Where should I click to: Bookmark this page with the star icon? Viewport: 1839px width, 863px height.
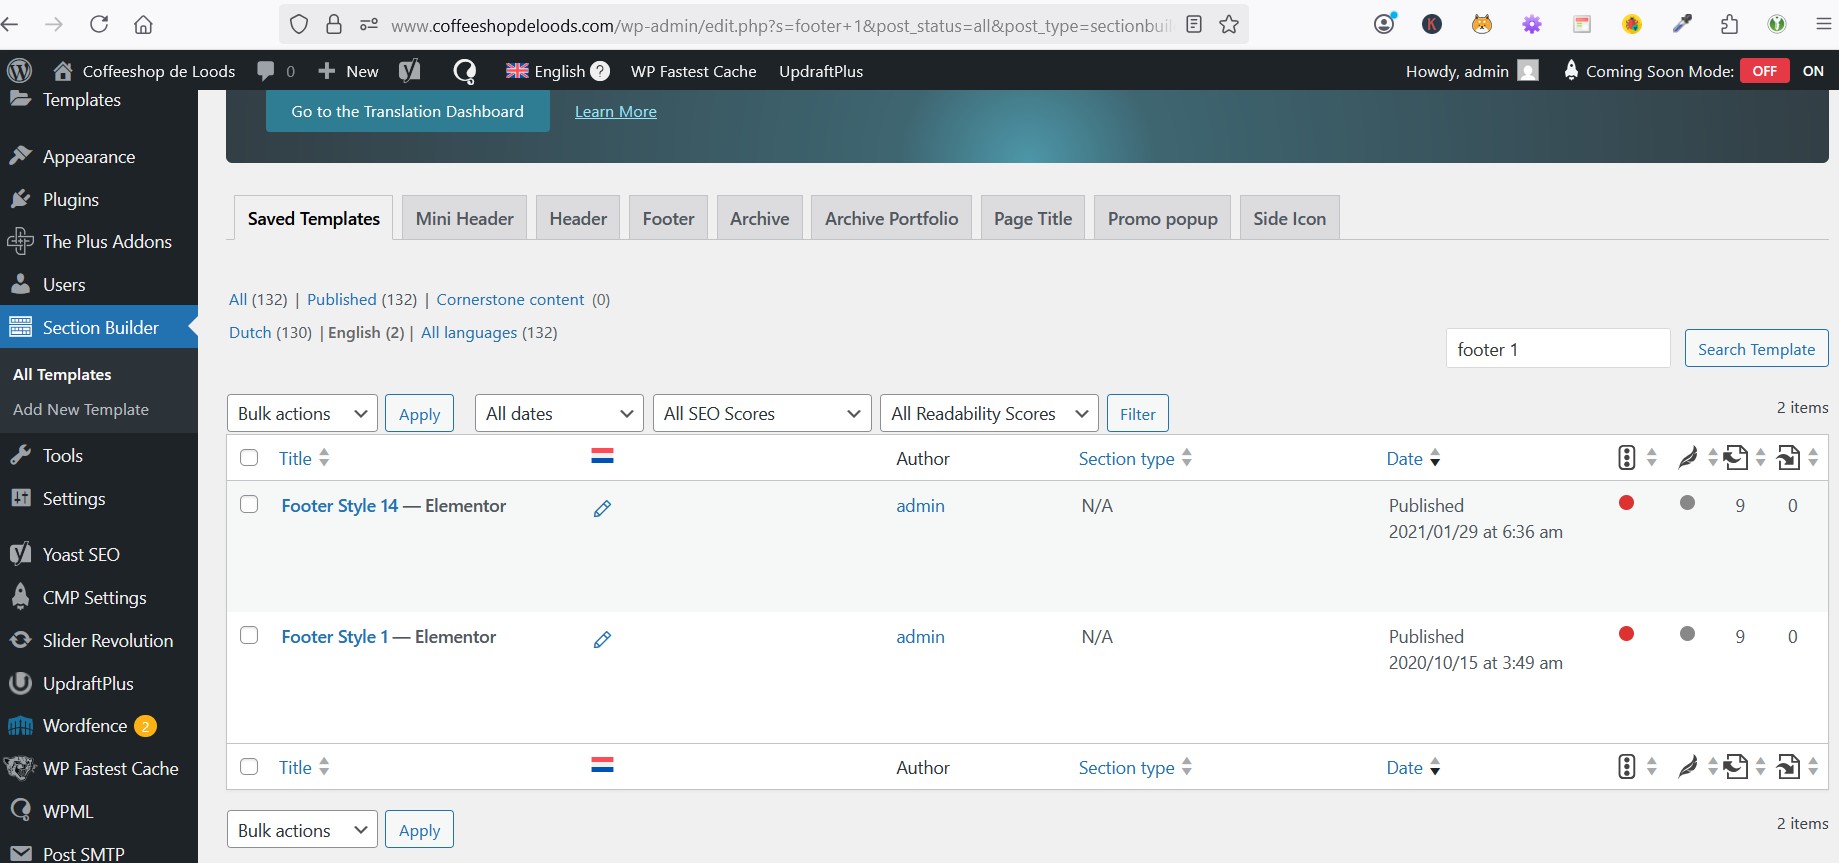1229,25
